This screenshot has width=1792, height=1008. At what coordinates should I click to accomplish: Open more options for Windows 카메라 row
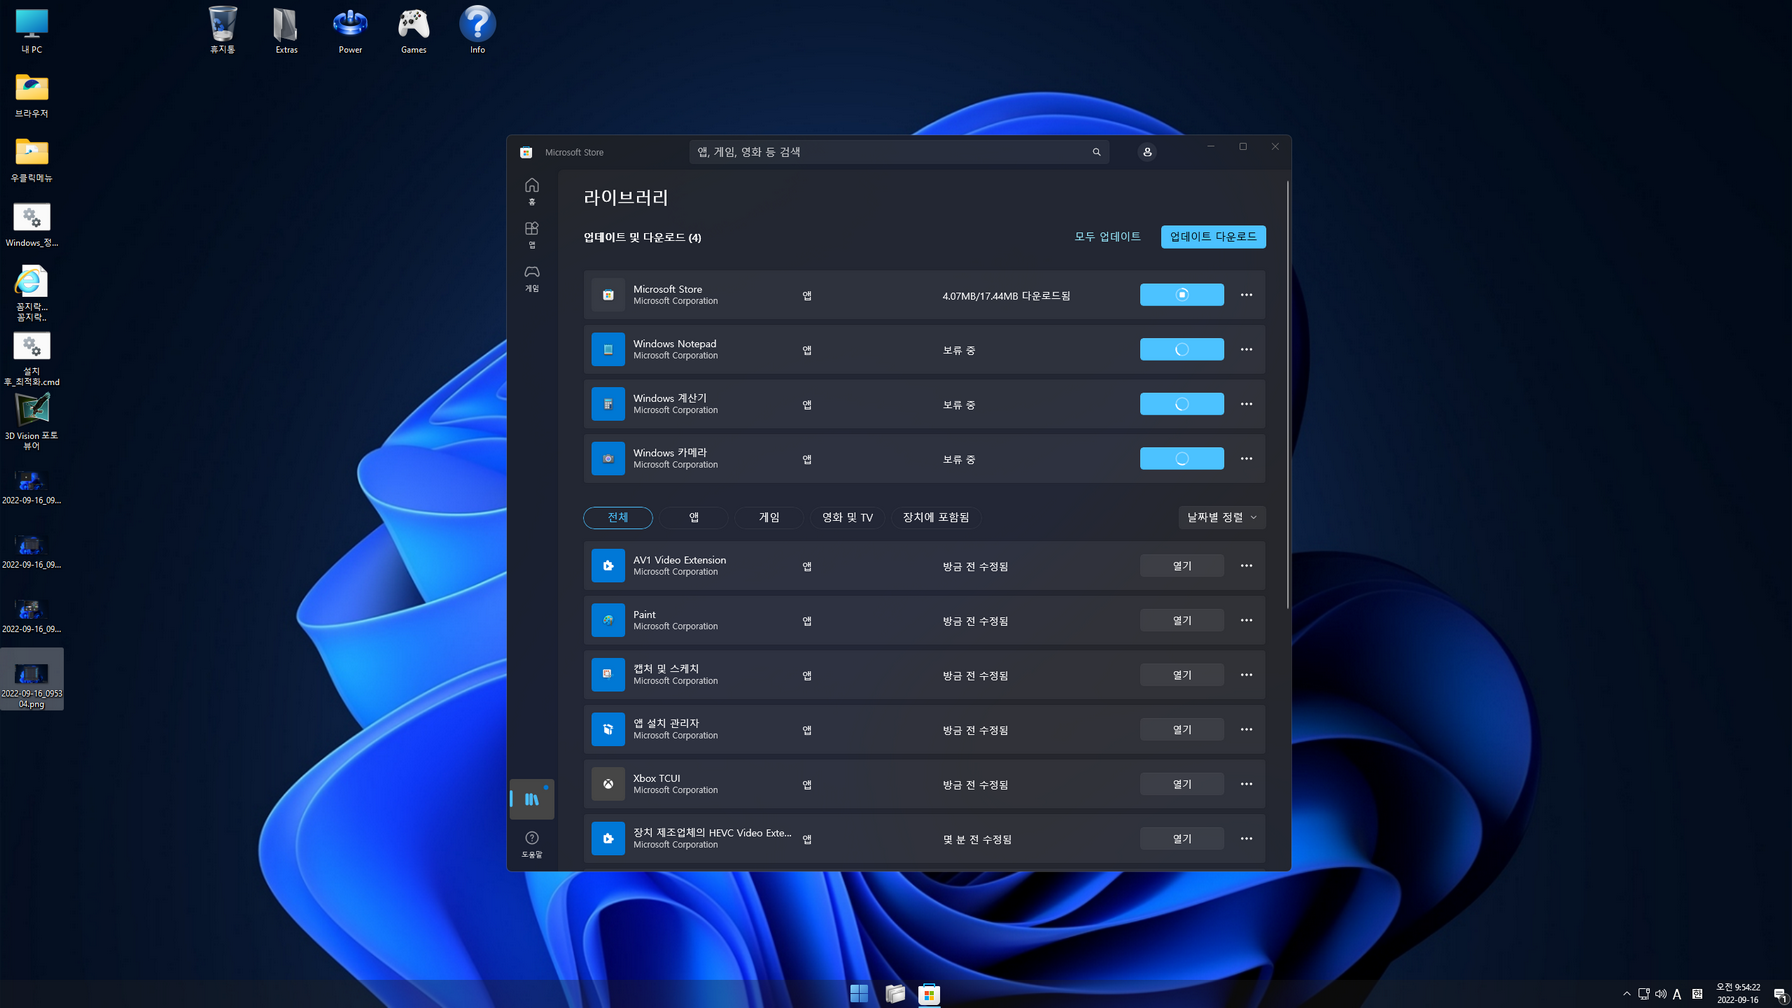pos(1246,458)
